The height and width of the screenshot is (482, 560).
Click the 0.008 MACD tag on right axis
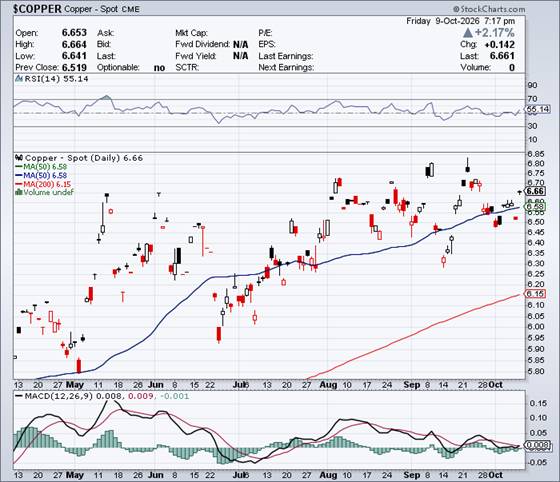click(x=538, y=445)
